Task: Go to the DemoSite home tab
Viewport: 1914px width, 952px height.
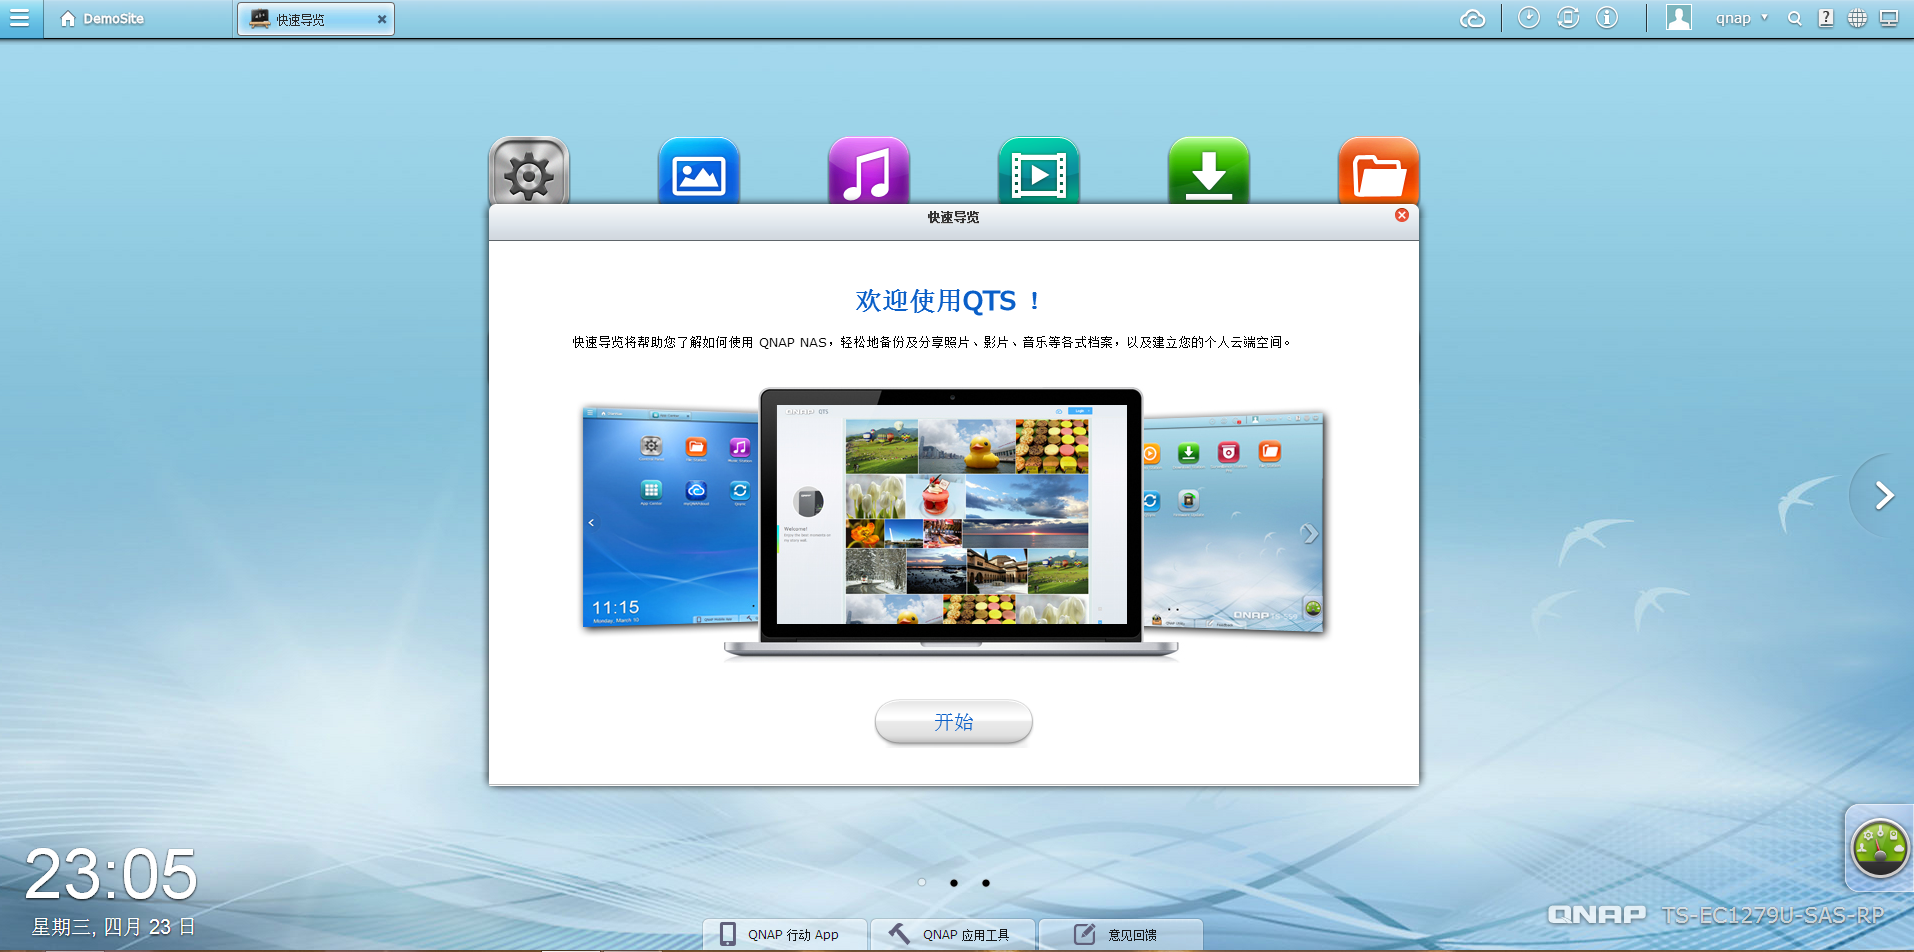Action: click(x=102, y=19)
